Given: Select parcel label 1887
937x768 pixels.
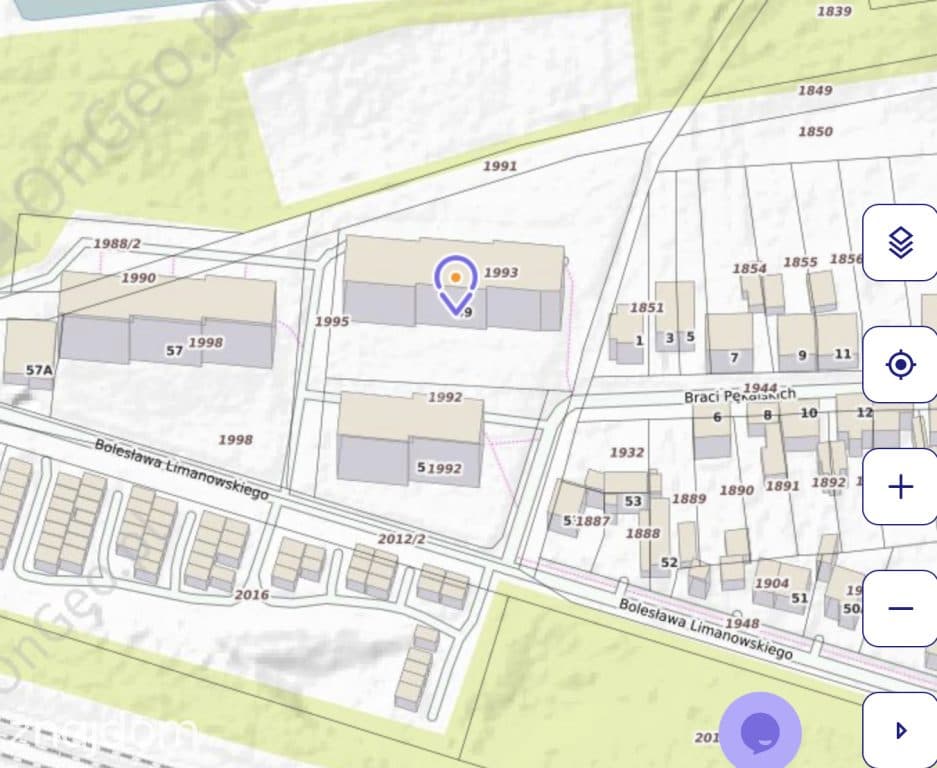Looking at the screenshot, I should [593, 521].
